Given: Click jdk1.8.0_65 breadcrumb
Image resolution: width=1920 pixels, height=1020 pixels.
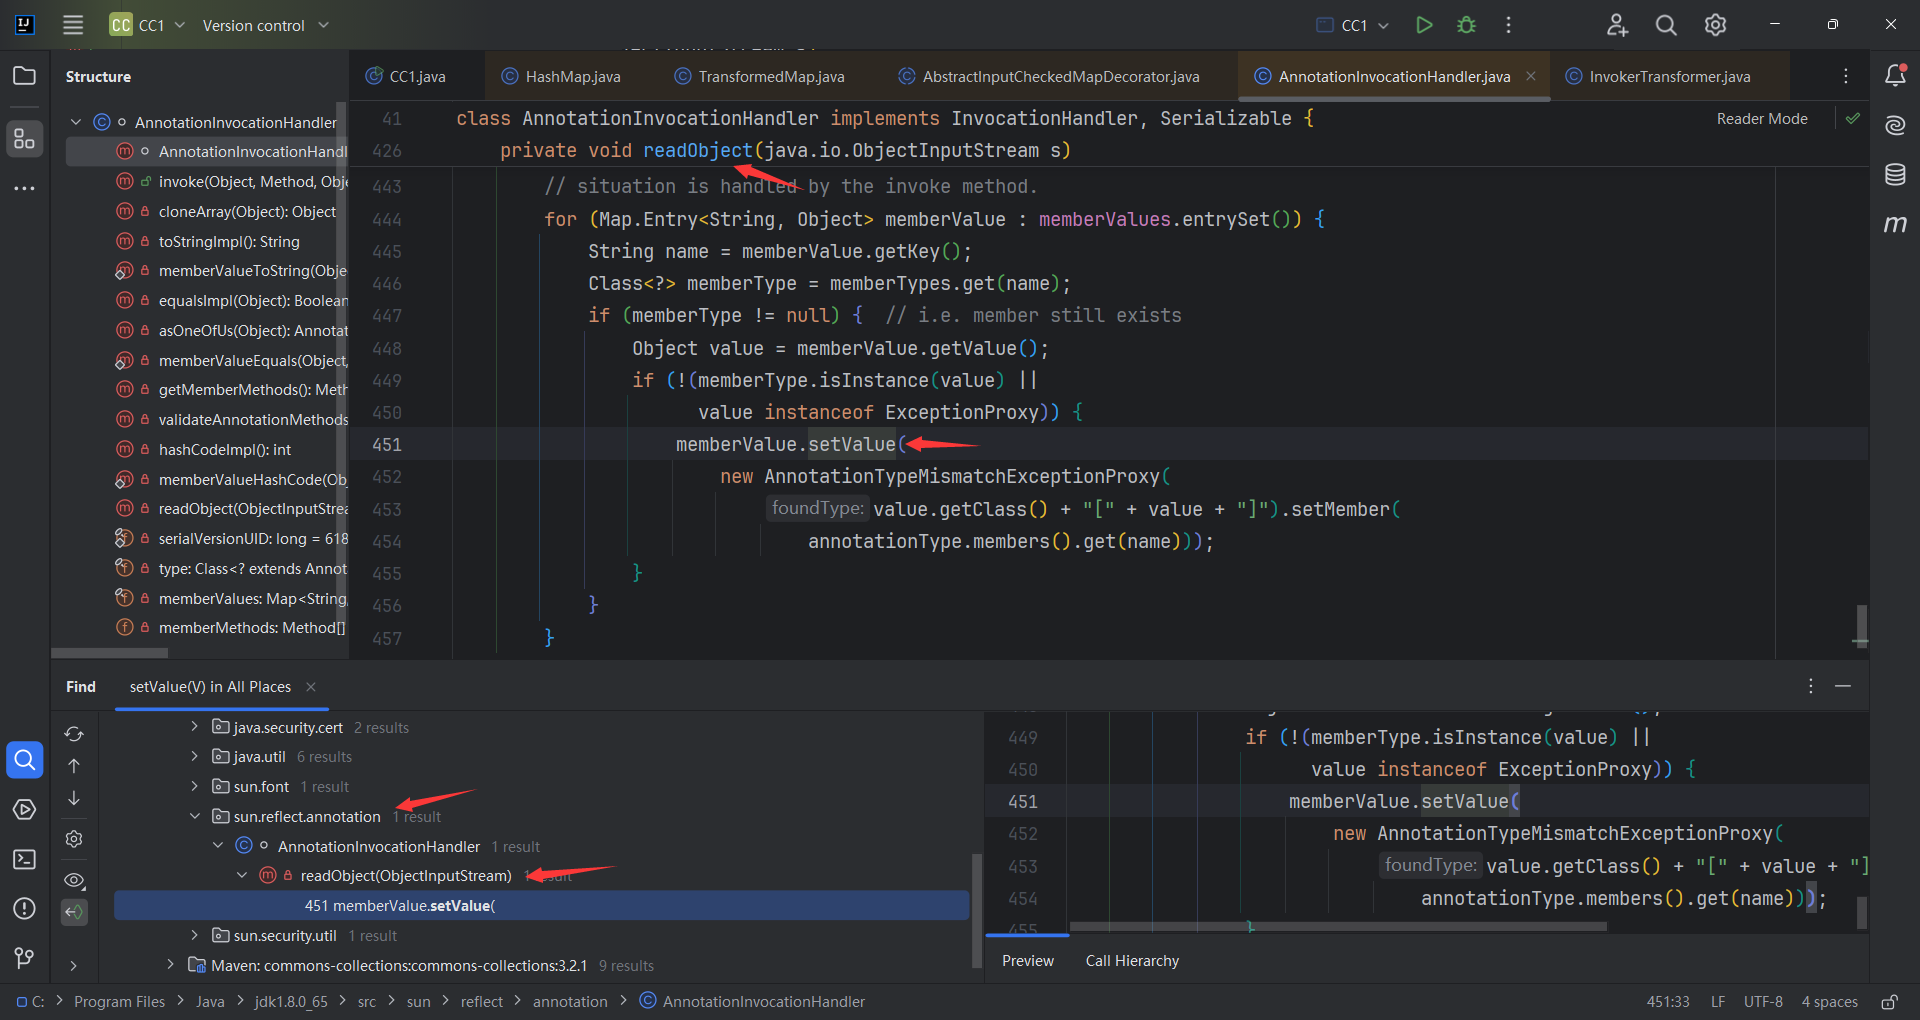Looking at the screenshot, I should pyautogui.click(x=291, y=1002).
